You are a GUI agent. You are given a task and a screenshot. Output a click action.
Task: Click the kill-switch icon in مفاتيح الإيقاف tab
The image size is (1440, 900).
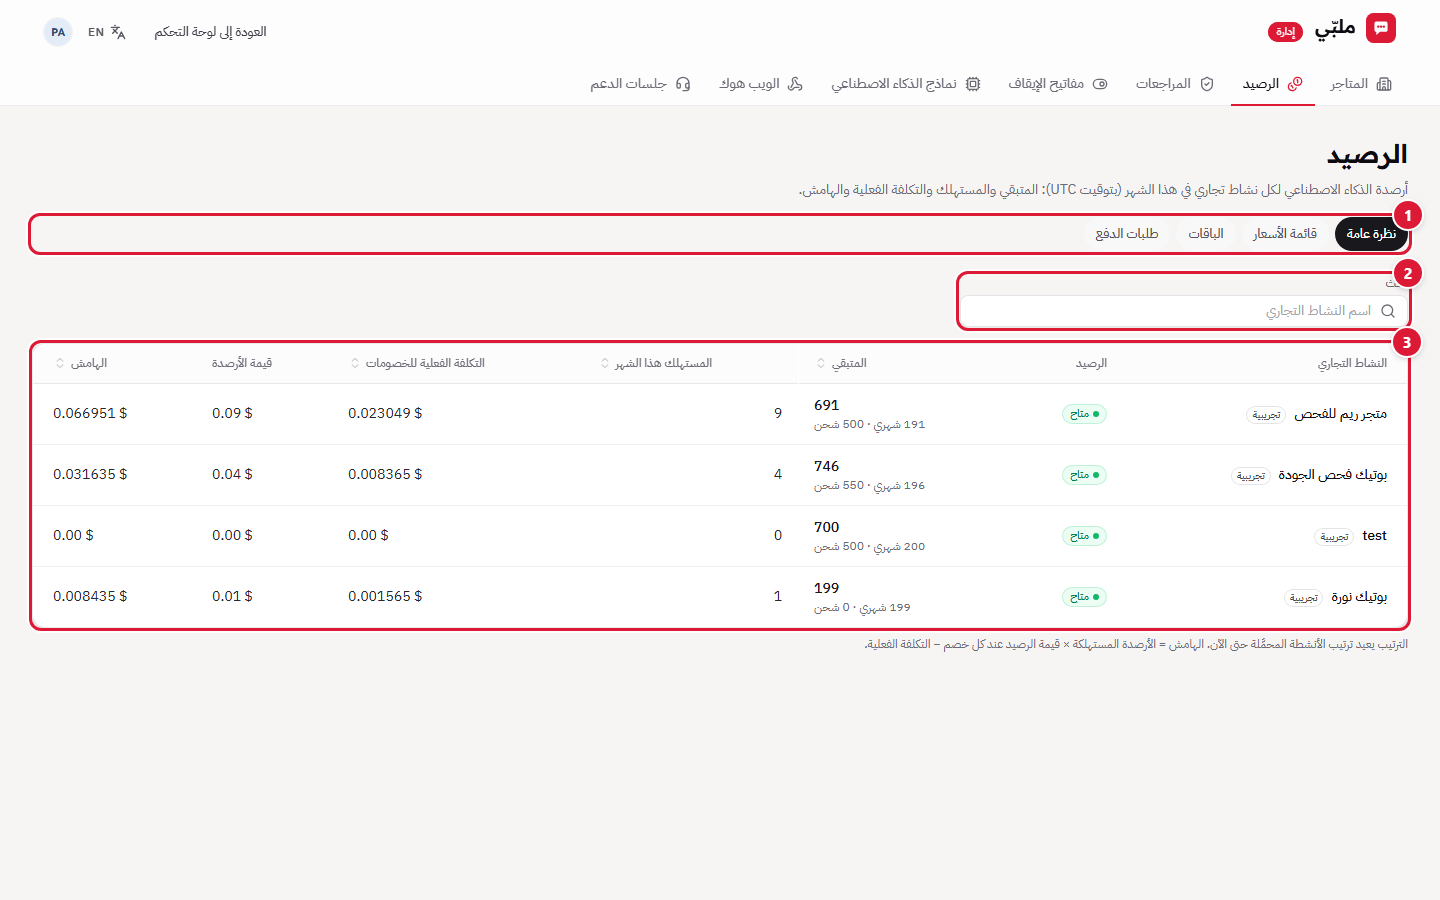point(1100,84)
